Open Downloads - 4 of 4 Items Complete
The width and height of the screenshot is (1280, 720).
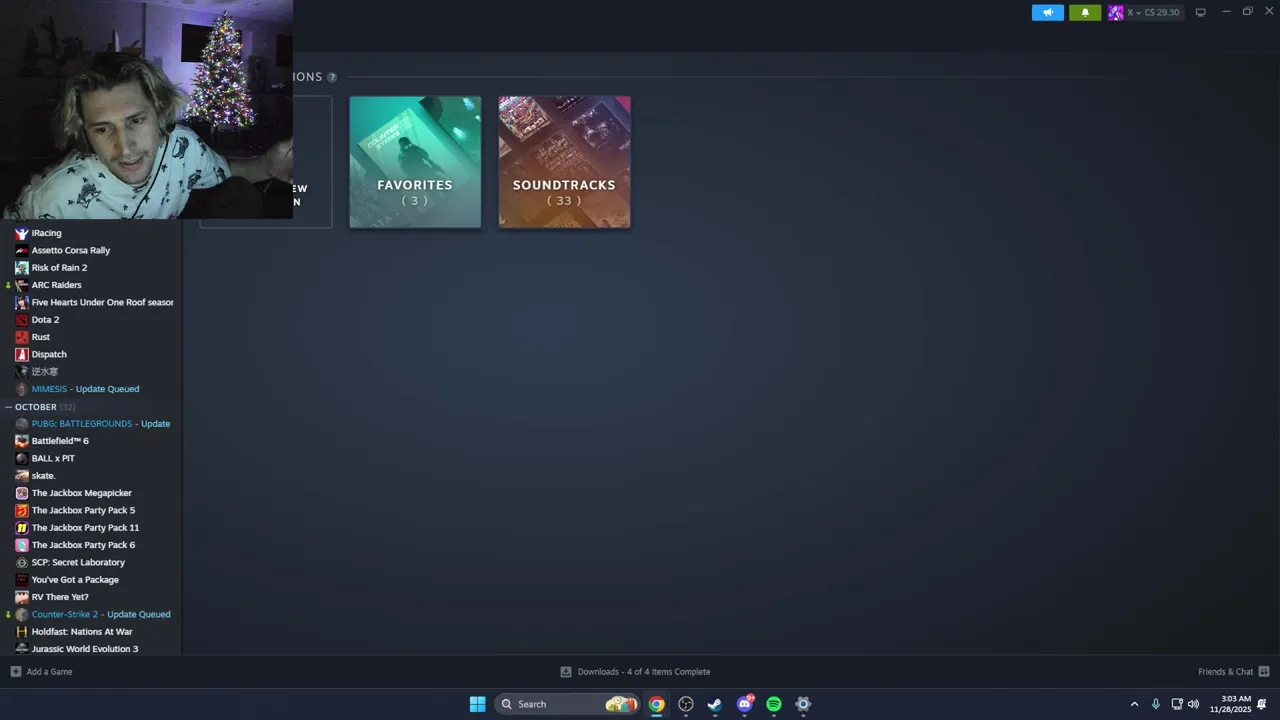click(x=635, y=672)
